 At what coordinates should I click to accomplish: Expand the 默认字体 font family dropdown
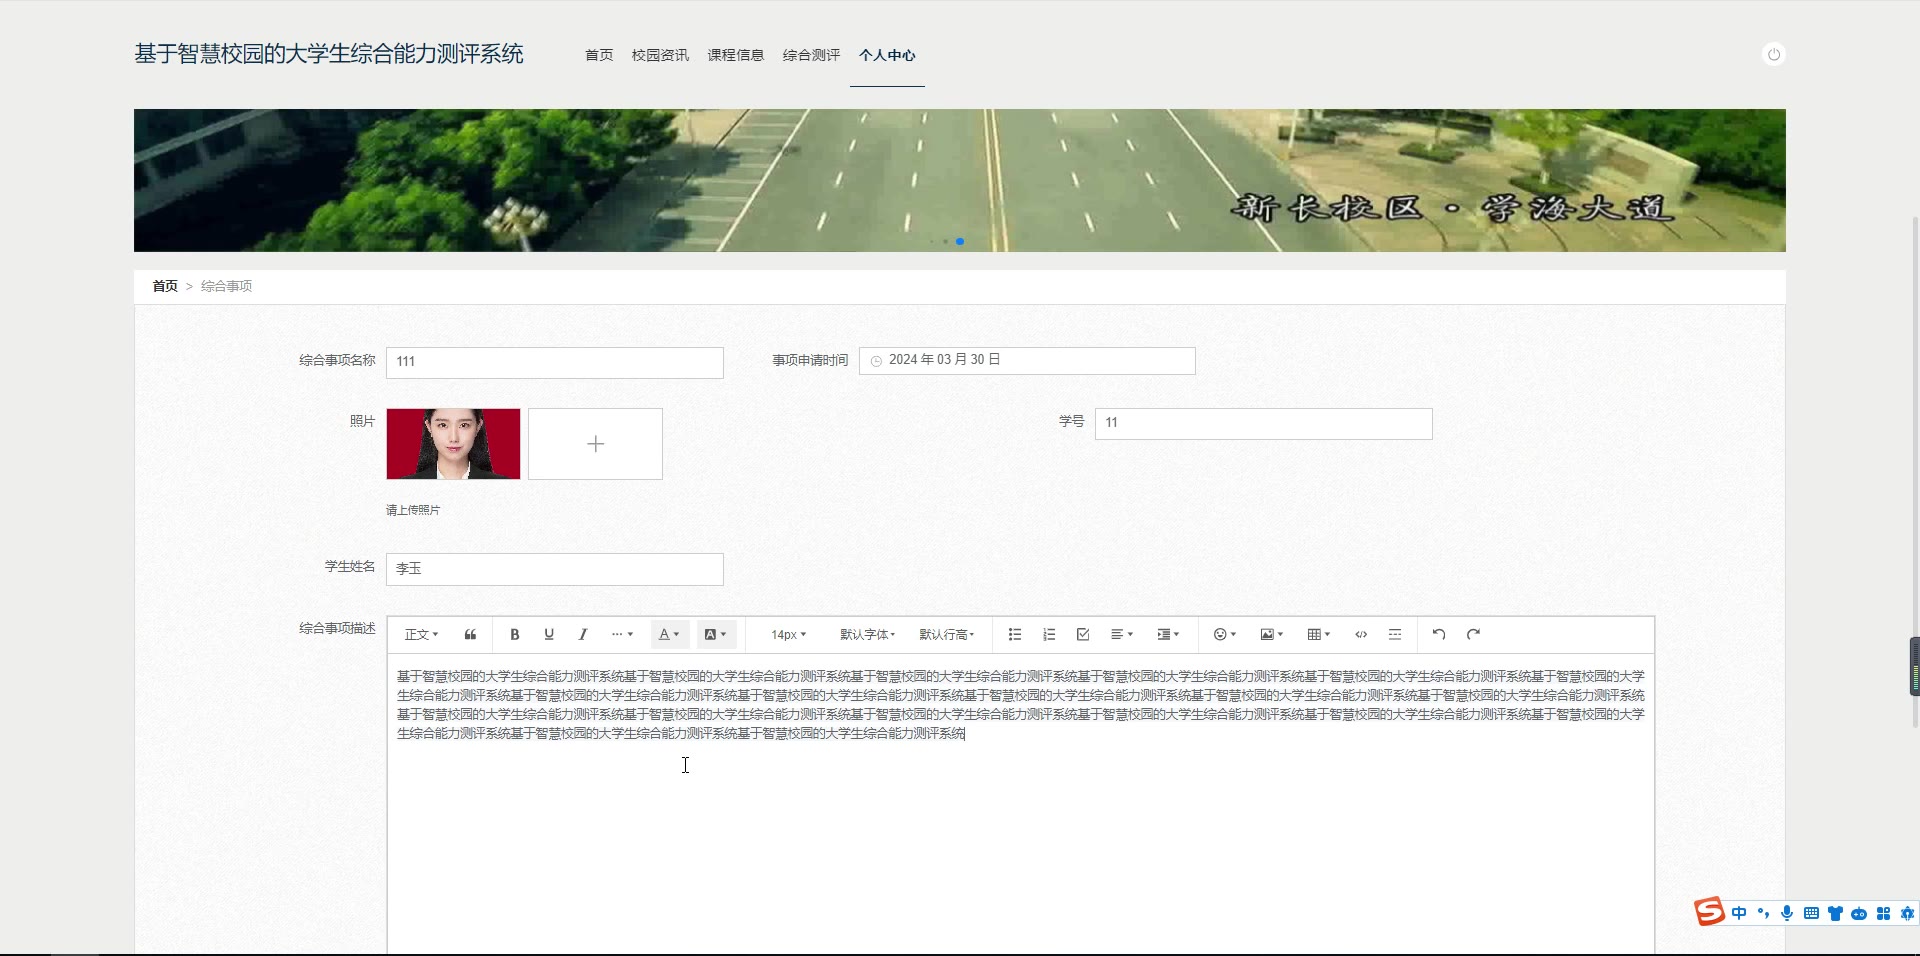click(x=867, y=634)
